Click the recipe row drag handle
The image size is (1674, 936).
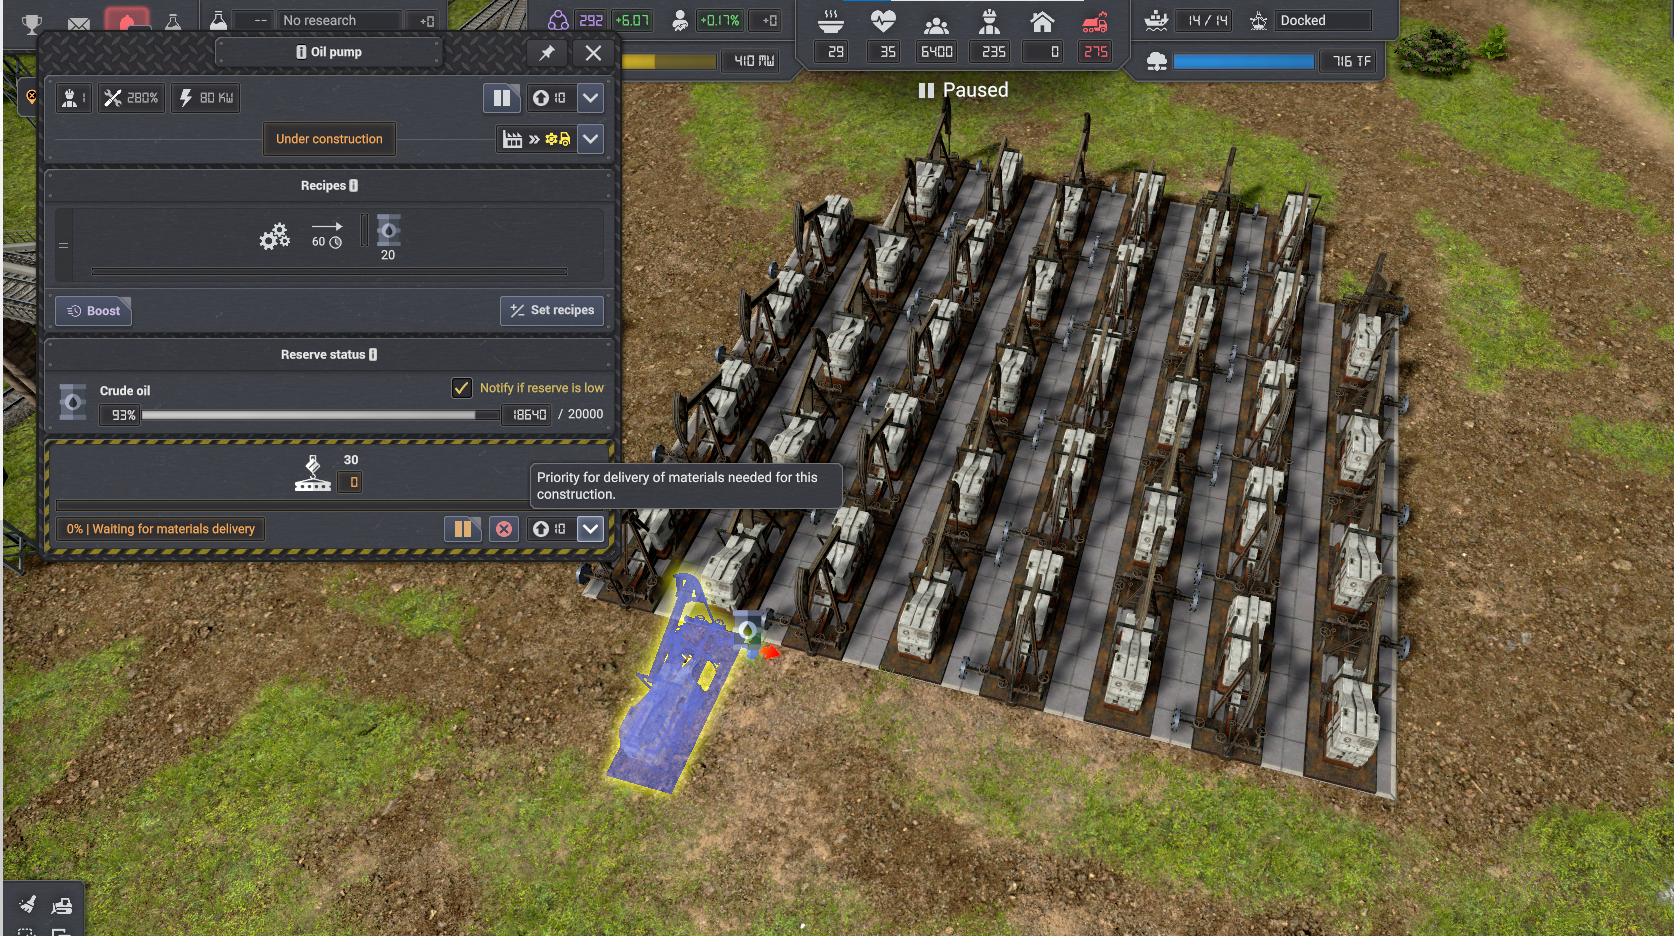point(63,246)
